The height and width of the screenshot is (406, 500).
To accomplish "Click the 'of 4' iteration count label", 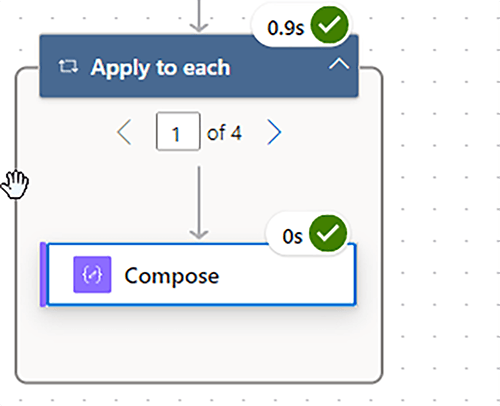I will (x=224, y=133).
